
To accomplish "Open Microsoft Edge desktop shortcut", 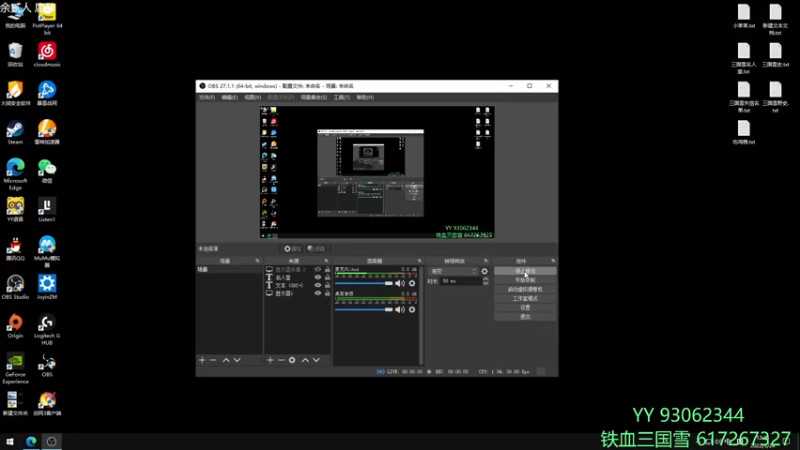I will click(15, 174).
